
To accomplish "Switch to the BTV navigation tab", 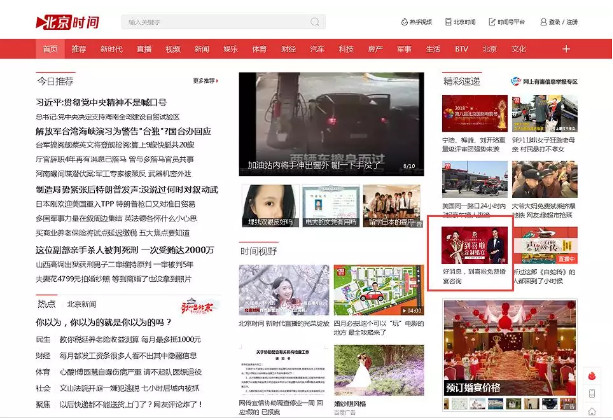I will coord(461,48).
